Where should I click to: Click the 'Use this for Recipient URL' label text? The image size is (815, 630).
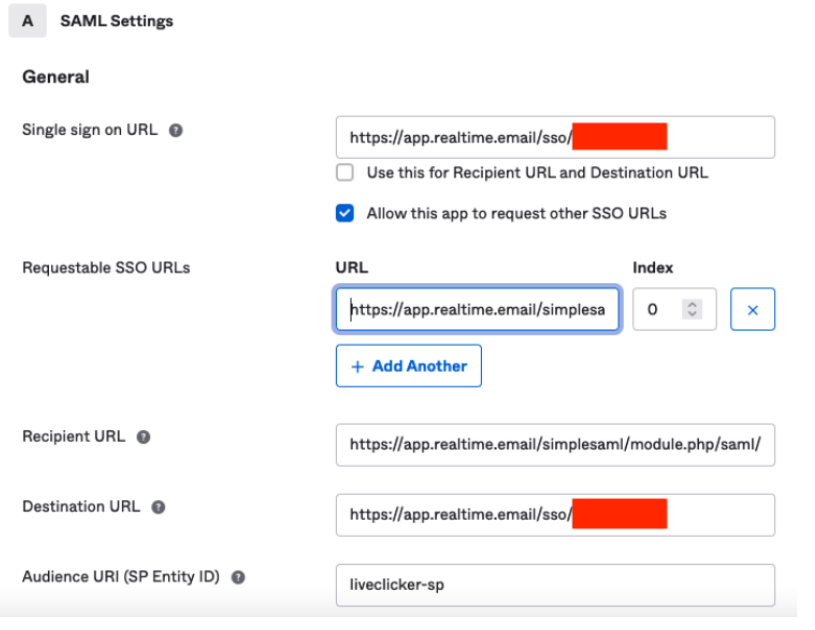537,173
